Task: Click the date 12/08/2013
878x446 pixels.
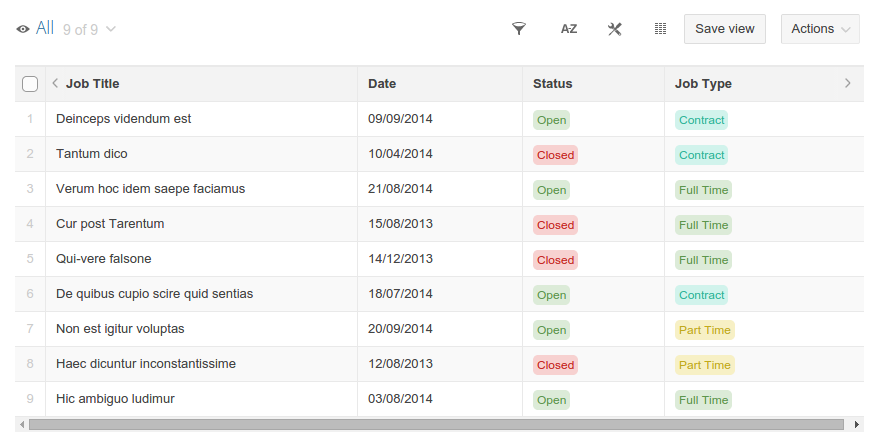Action: [400, 364]
